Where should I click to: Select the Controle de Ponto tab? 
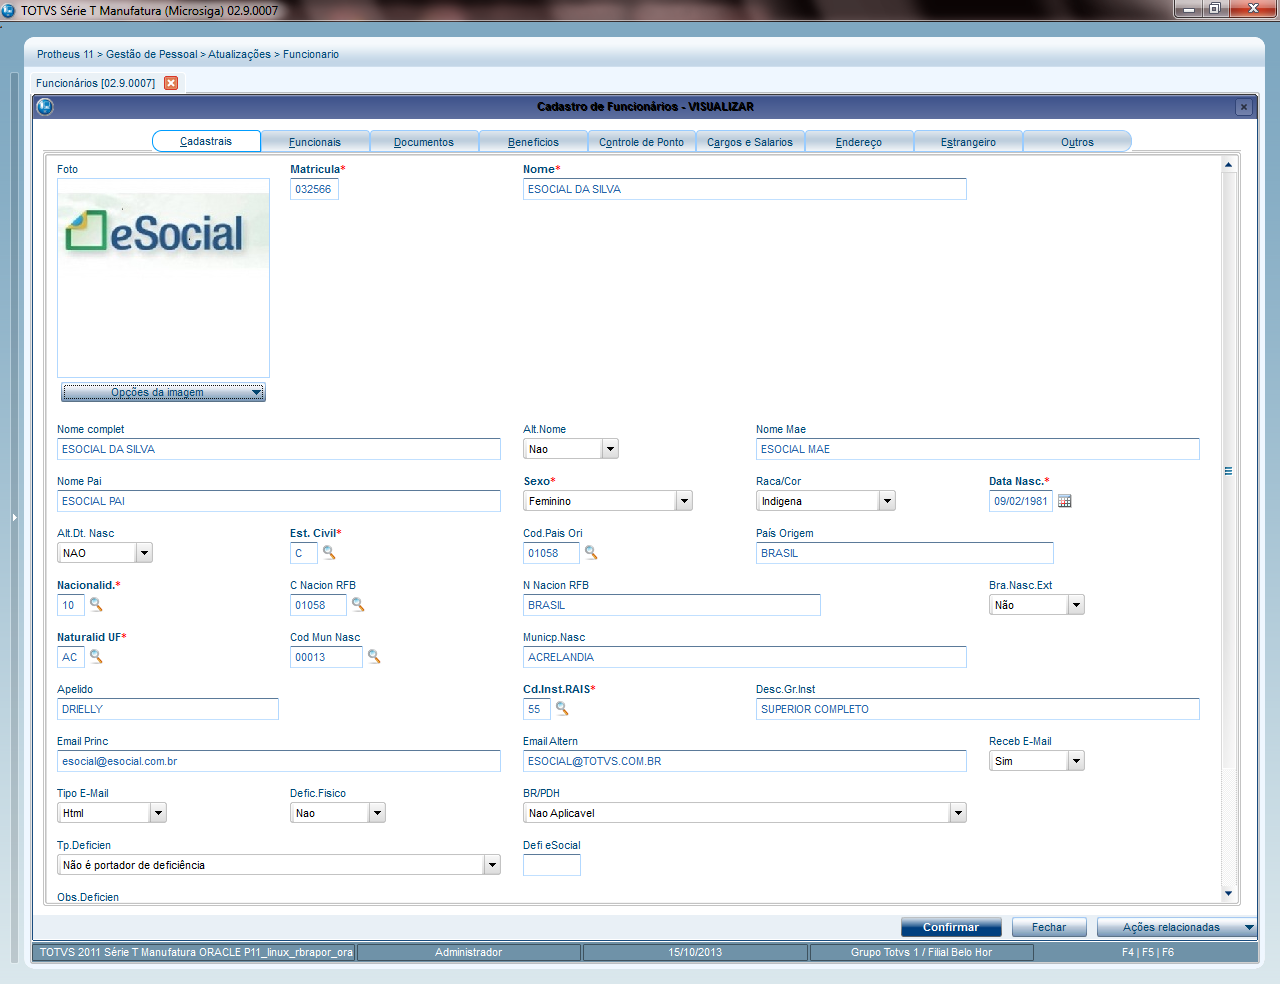tap(642, 142)
